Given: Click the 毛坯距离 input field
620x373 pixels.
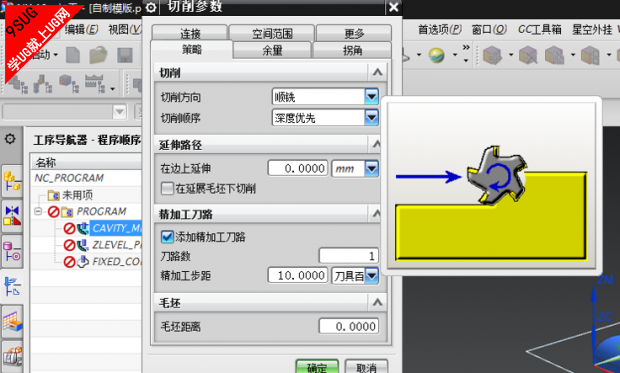Looking at the screenshot, I should [348, 326].
